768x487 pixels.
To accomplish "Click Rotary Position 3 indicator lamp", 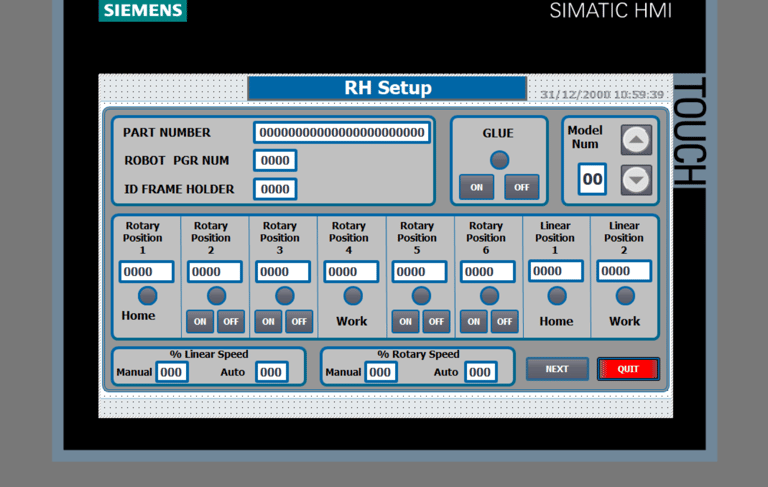I will (x=285, y=296).
